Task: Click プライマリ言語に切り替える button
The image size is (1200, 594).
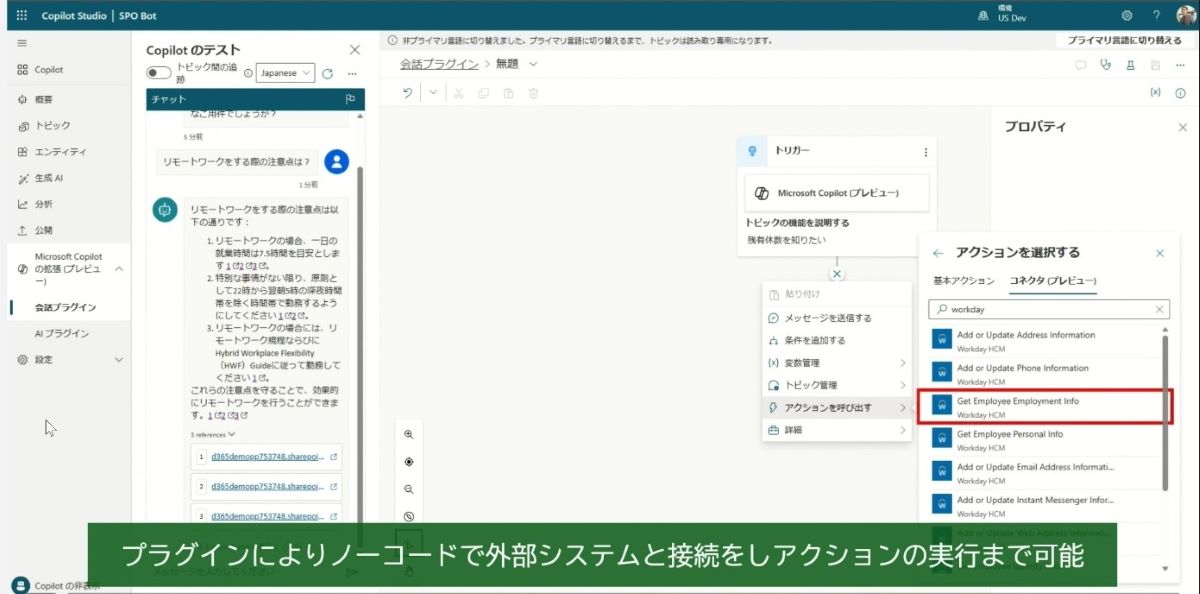Action: 1124,41
